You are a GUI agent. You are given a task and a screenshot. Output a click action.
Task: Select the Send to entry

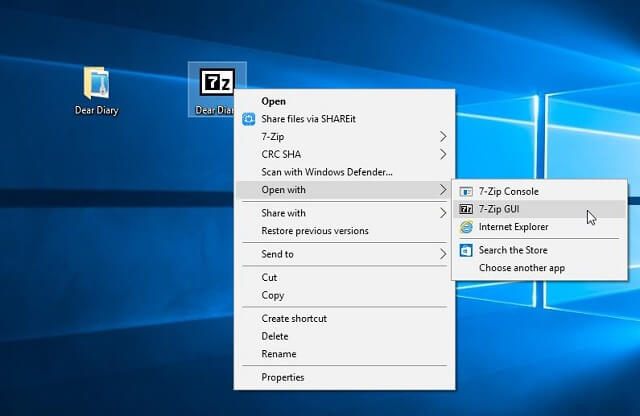(344, 254)
